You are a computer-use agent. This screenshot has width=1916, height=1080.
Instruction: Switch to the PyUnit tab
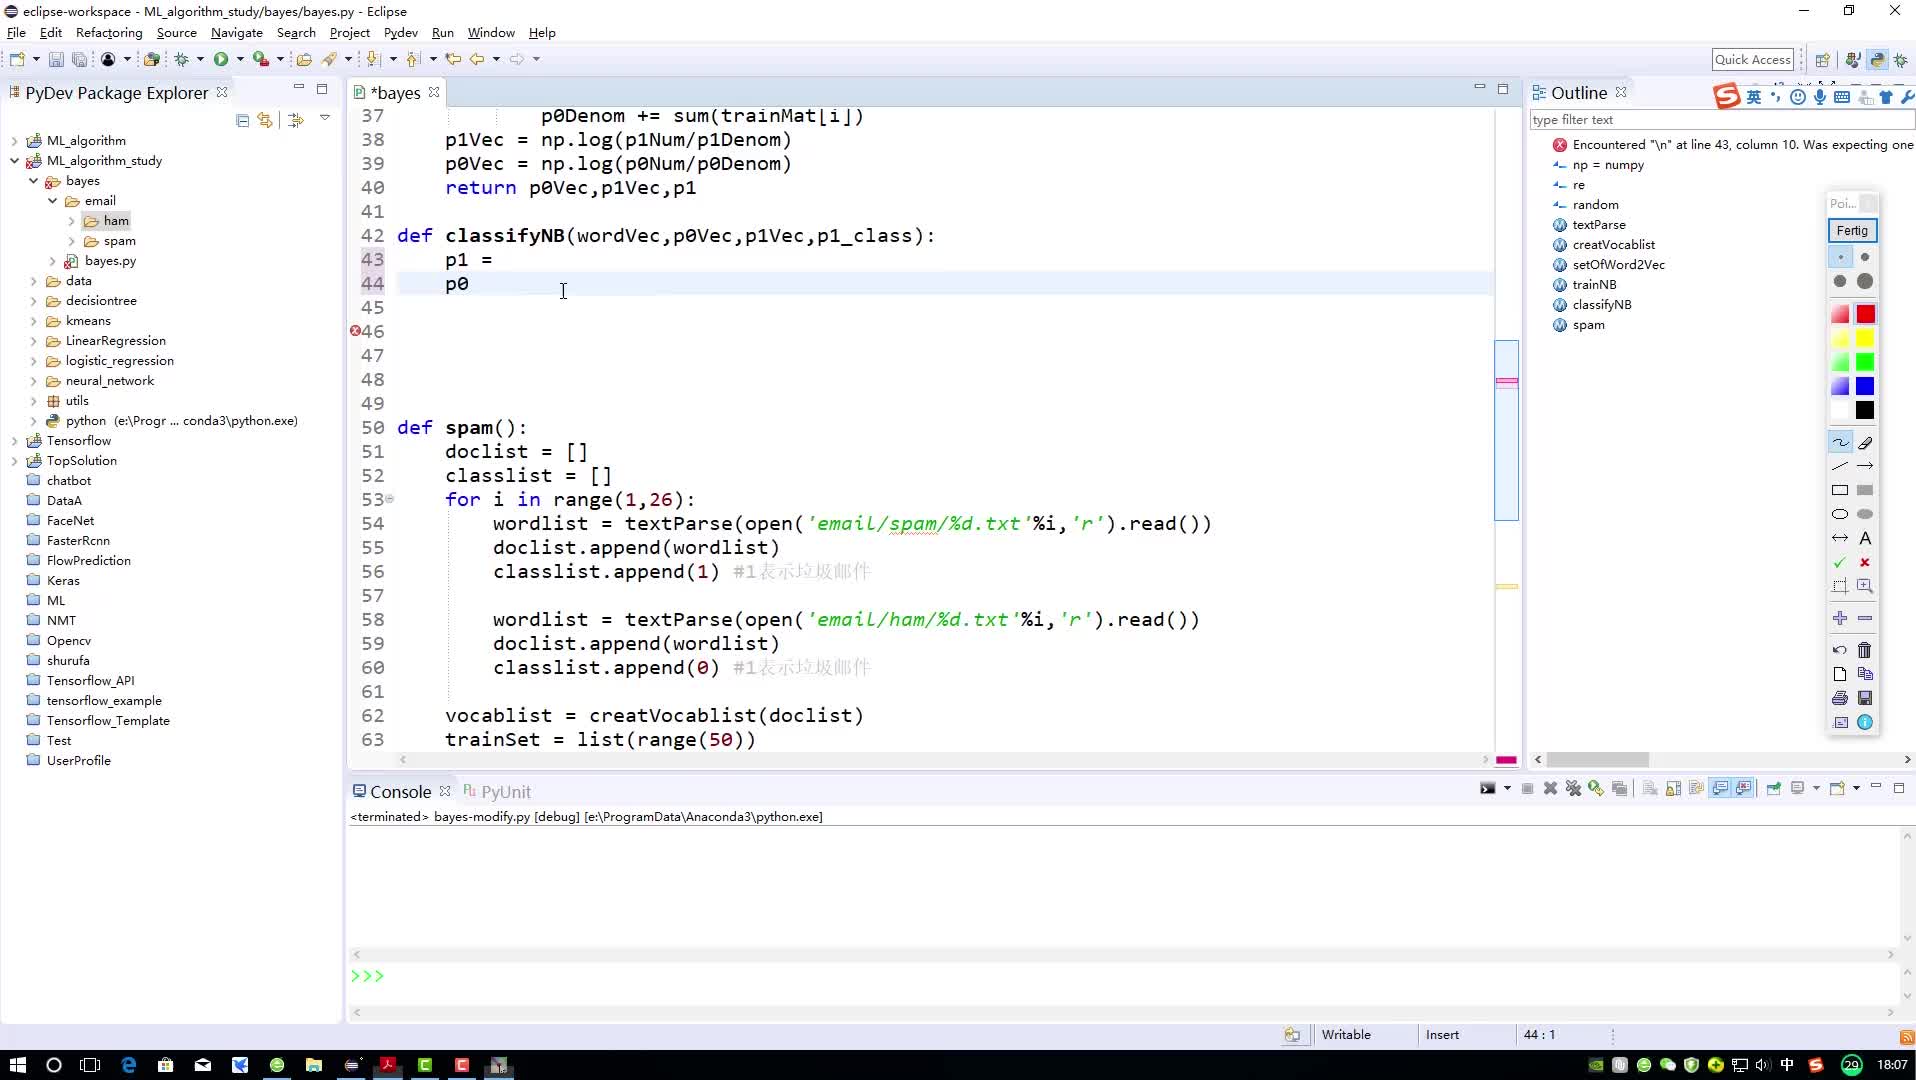497,792
